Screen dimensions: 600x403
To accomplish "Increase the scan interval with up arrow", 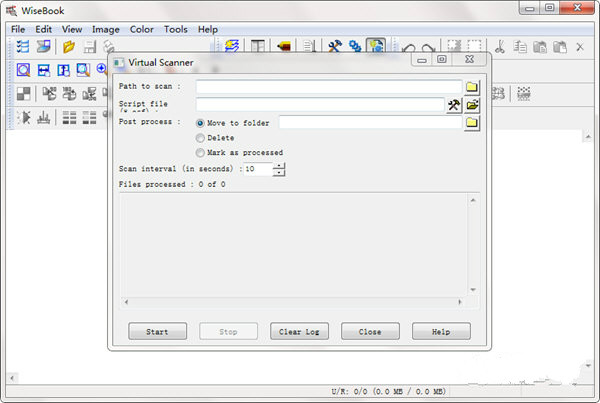I will pyautogui.click(x=279, y=165).
